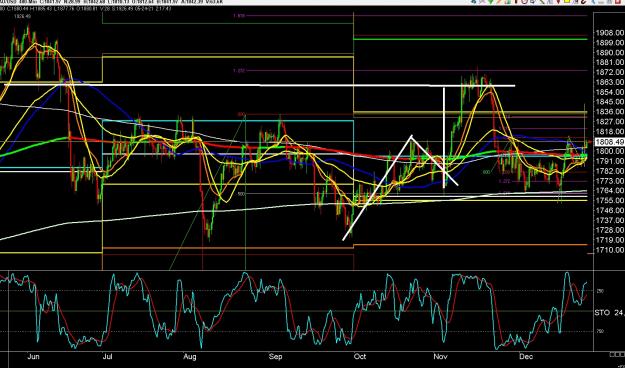This screenshot has height=368, width=625.
Task: Select the white vertical line drawn at November
Action: pyautogui.click(x=444, y=138)
